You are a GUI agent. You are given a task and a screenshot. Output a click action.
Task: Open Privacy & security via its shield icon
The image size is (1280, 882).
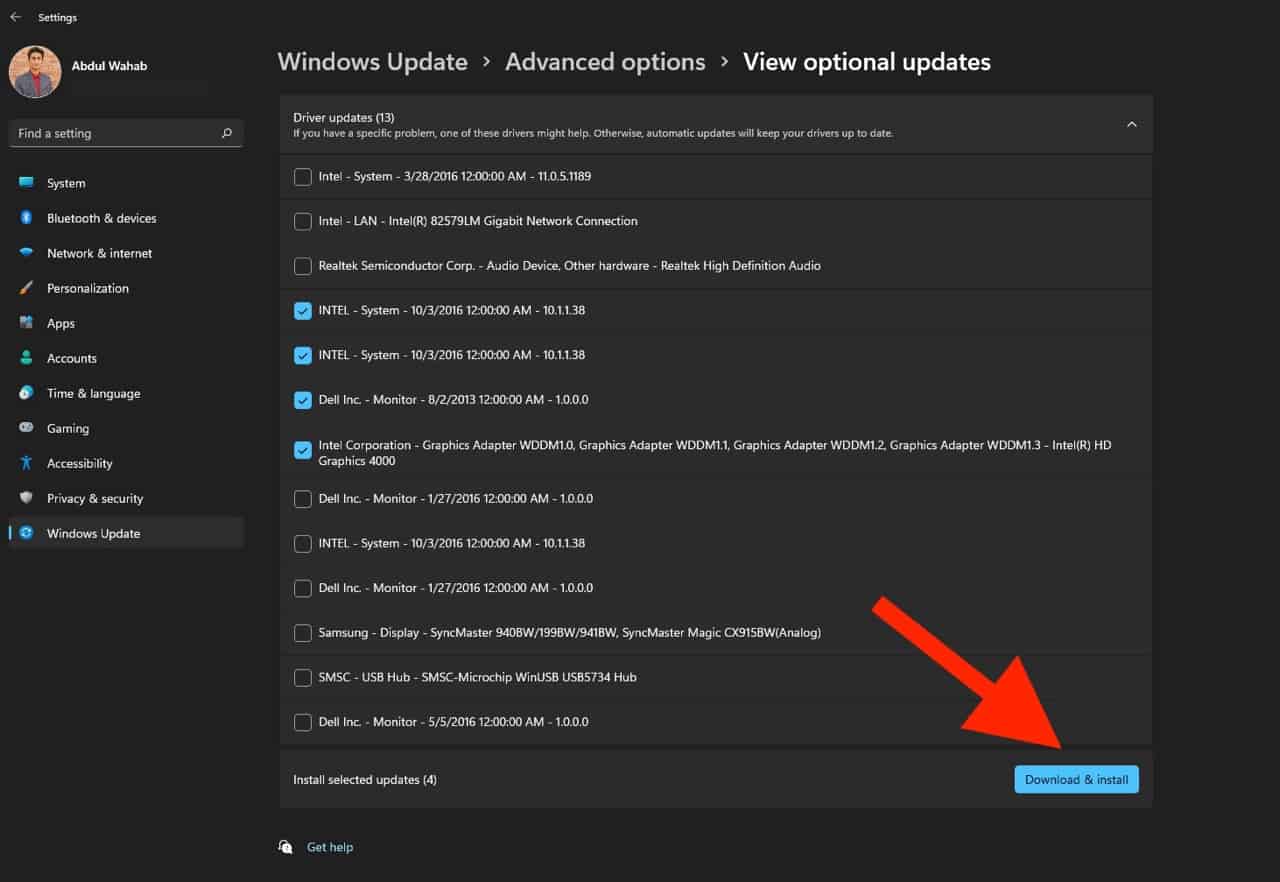pyautogui.click(x=27, y=498)
